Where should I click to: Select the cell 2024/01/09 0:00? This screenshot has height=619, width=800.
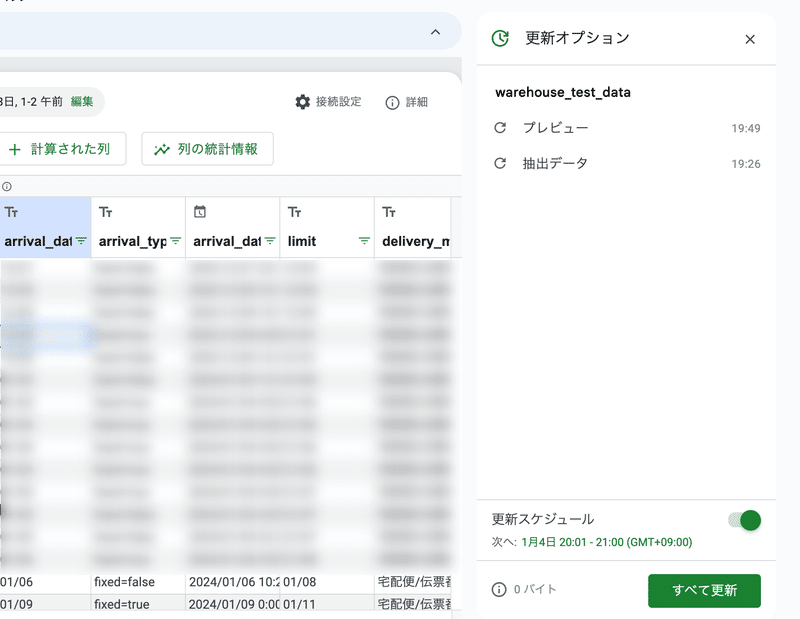pos(233,604)
